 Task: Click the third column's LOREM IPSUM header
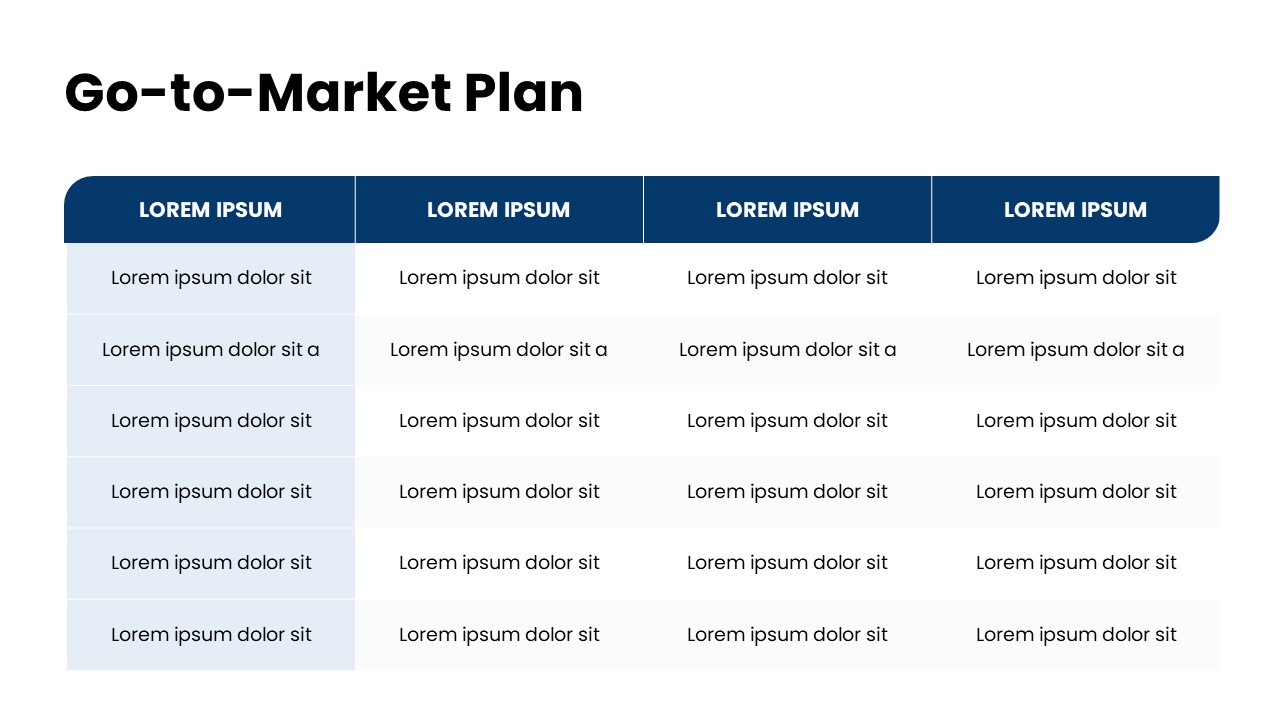pyautogui.click(x=787, y=210)
